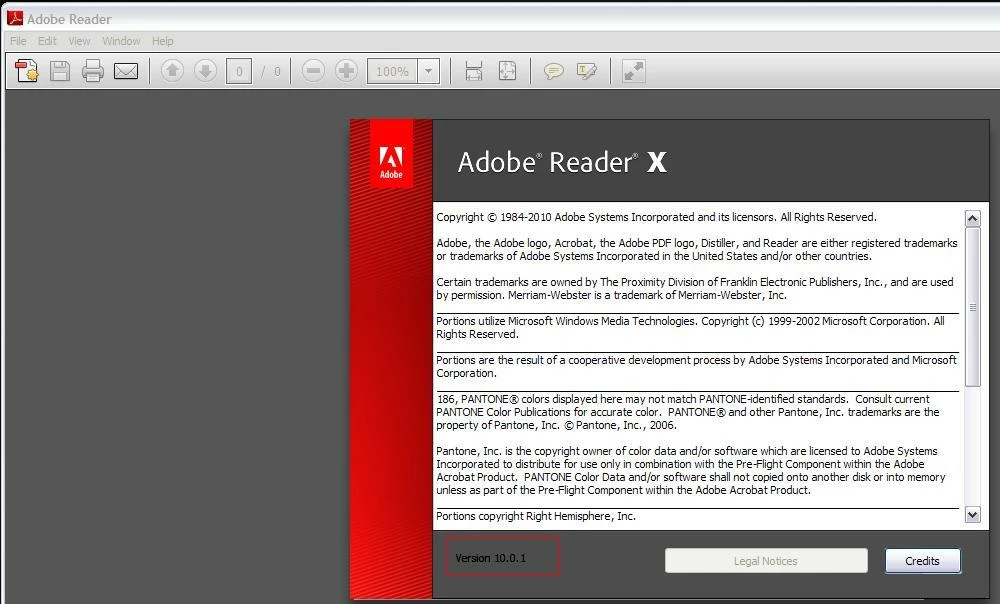Open the File menu
This screenshot has height=604, width=1000.
pos(18,41)
